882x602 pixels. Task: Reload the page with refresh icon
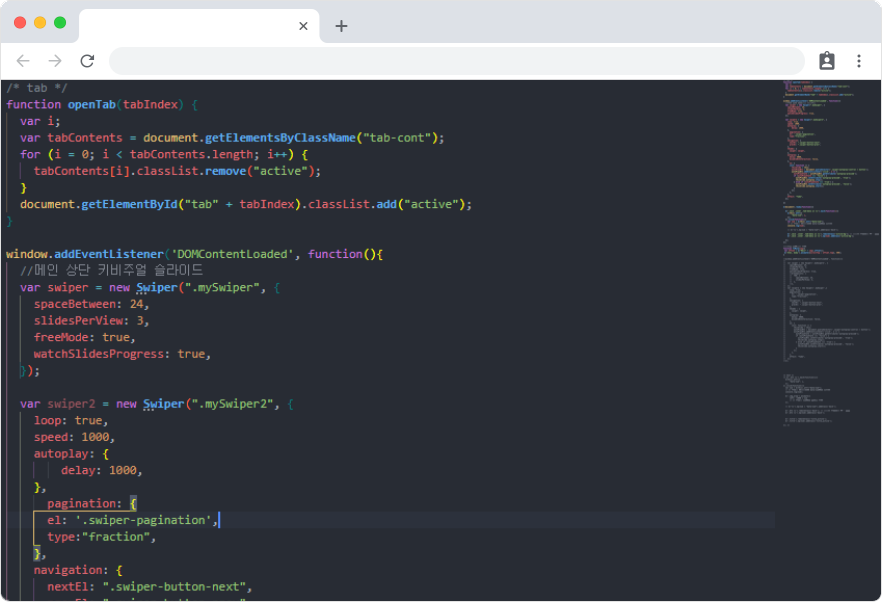87,61
